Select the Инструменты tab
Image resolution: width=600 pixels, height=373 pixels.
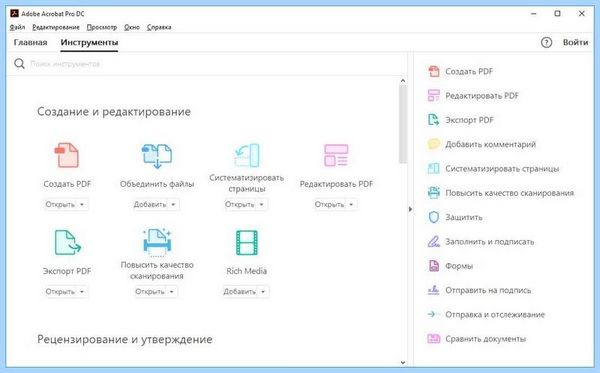pos(89,42)
